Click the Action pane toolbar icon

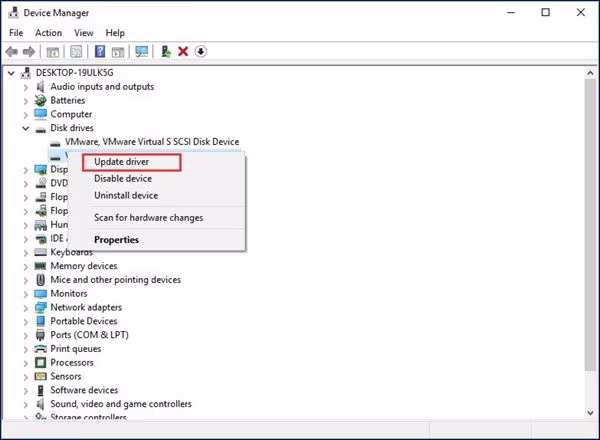pyautogui.click(x=118, y=52)
